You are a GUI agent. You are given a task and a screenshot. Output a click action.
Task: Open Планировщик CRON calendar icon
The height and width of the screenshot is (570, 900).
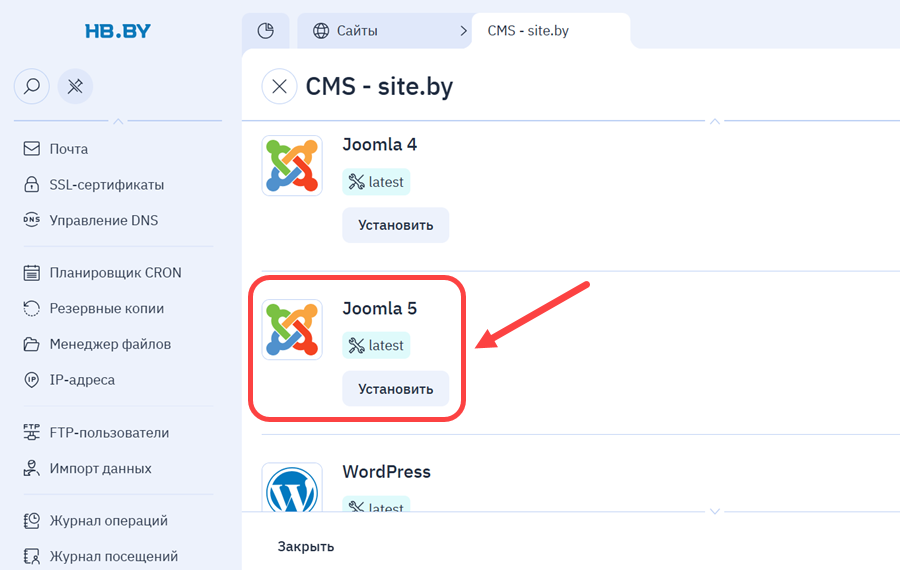[32, 273]
